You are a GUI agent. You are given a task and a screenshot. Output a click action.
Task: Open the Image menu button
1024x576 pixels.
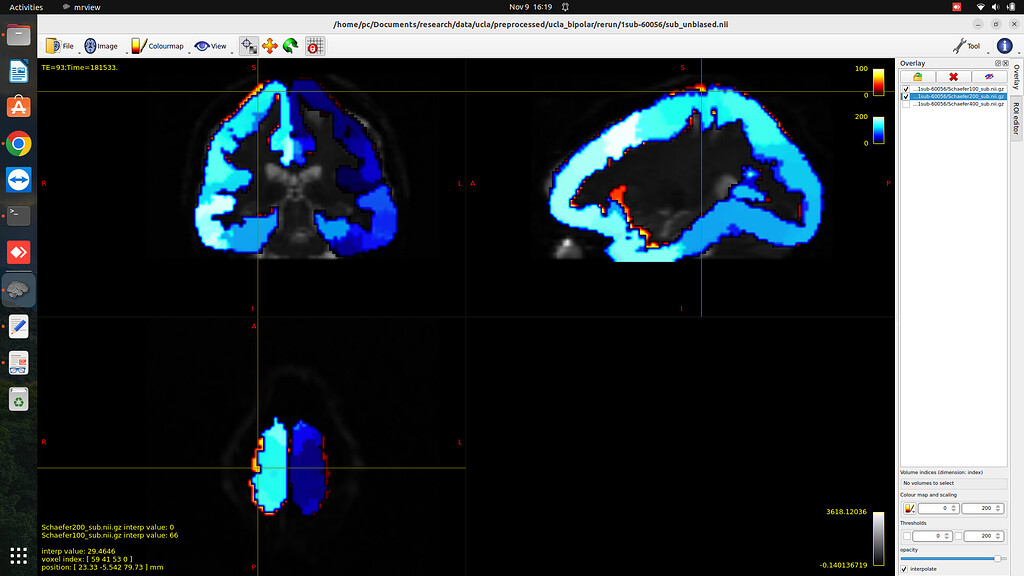coord(101,46)
